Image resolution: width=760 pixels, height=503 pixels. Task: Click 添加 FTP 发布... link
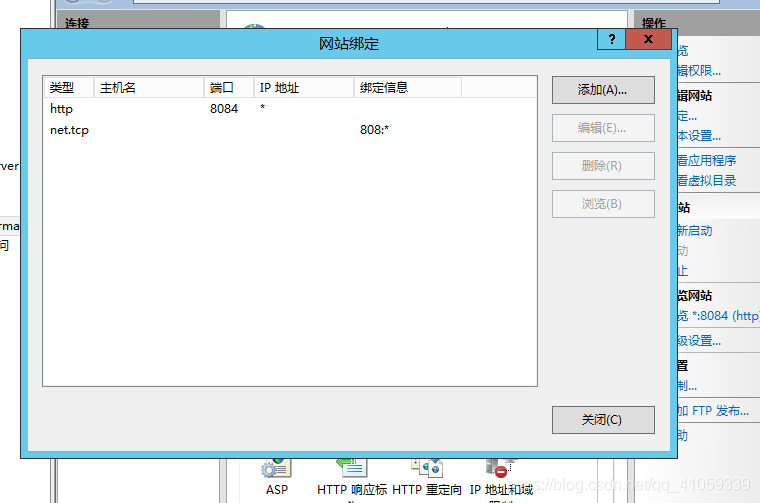coord(713,411)
